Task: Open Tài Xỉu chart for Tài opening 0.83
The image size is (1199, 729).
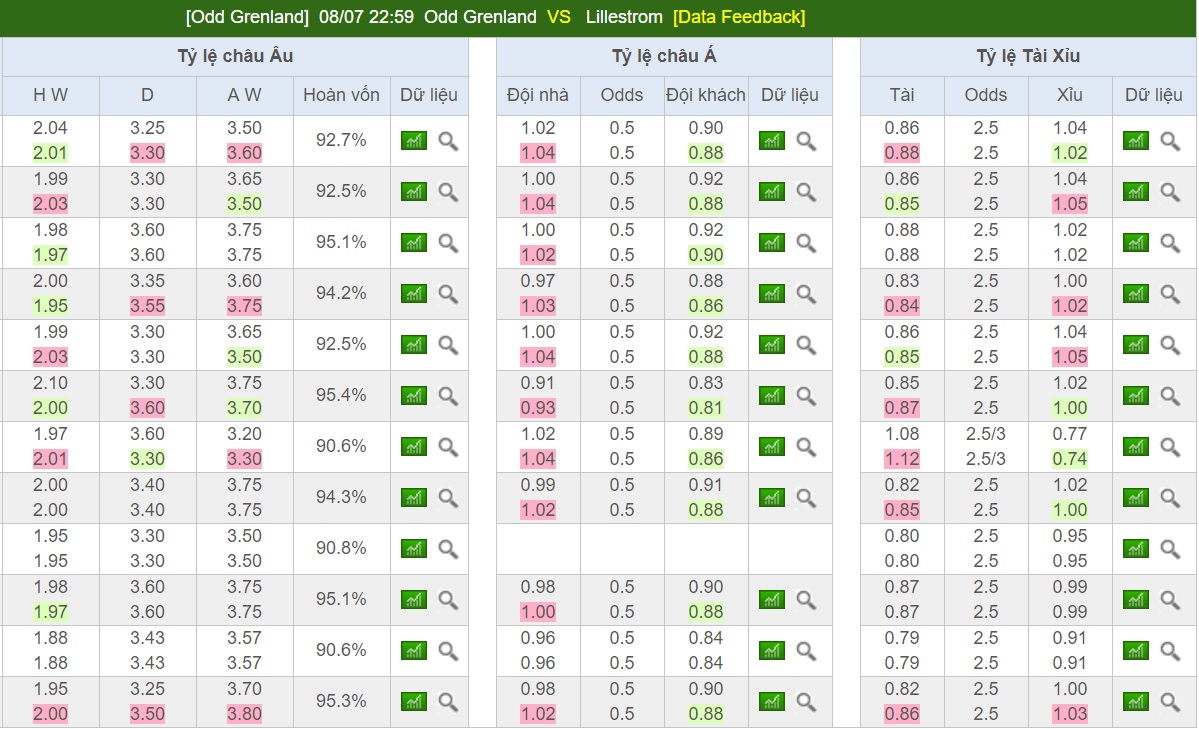Action: coord(1136,294)
